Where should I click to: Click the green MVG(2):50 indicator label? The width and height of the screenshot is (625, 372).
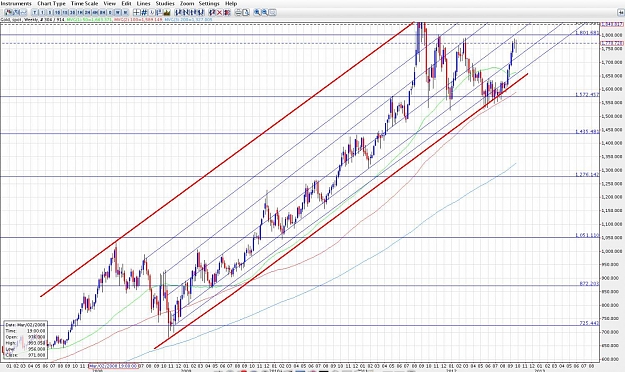(x=89, y=19)
